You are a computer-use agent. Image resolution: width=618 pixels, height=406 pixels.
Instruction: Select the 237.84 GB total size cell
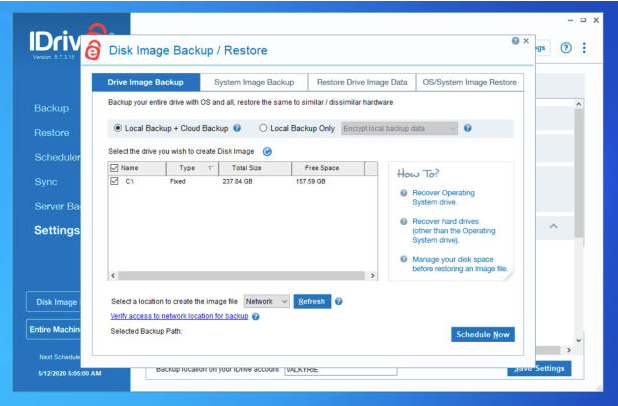click(237, 182)
